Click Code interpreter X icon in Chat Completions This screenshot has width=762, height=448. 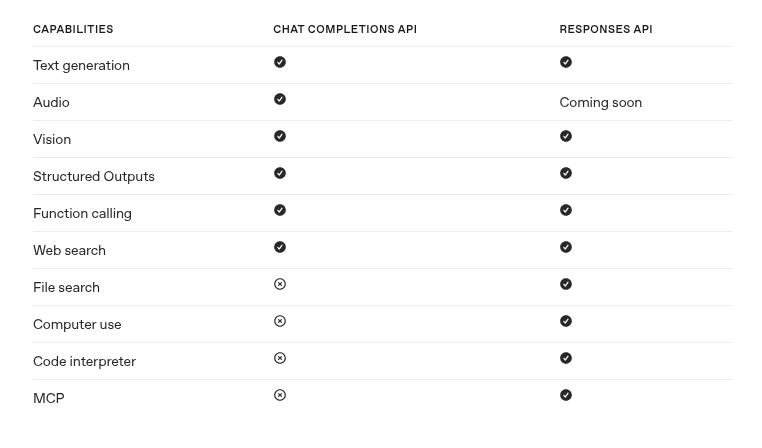point(280,358)
